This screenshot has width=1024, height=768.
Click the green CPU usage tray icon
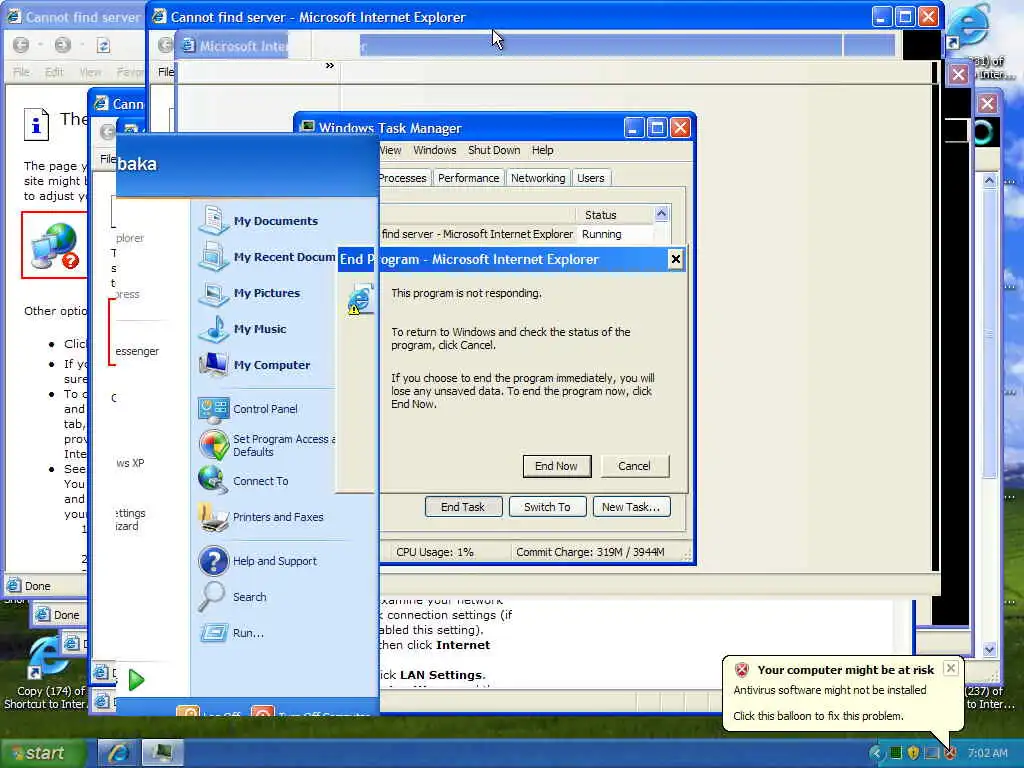pos(895,753)
